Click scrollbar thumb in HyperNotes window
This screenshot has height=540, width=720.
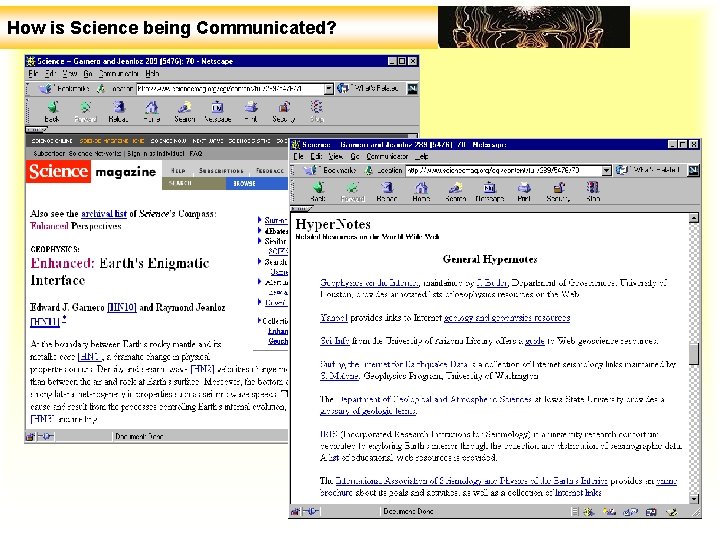click(694, 354)
